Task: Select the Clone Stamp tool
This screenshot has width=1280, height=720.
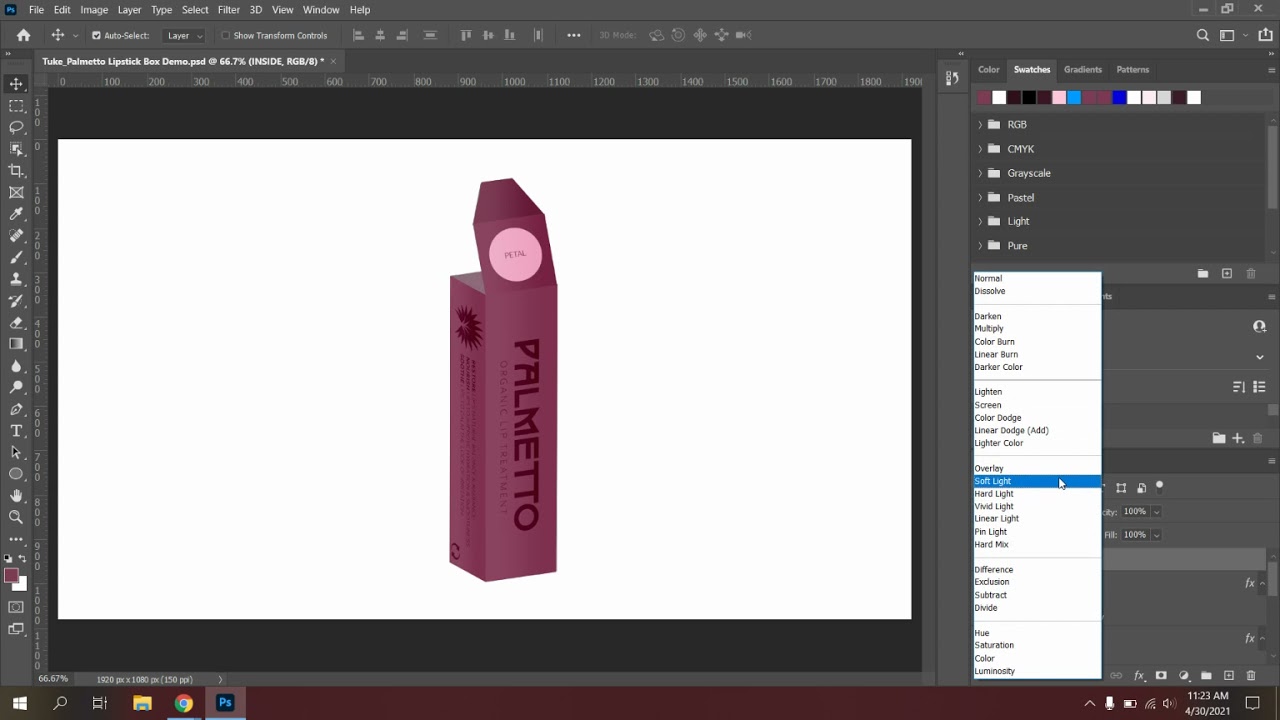Action: (x=16, y=279)
